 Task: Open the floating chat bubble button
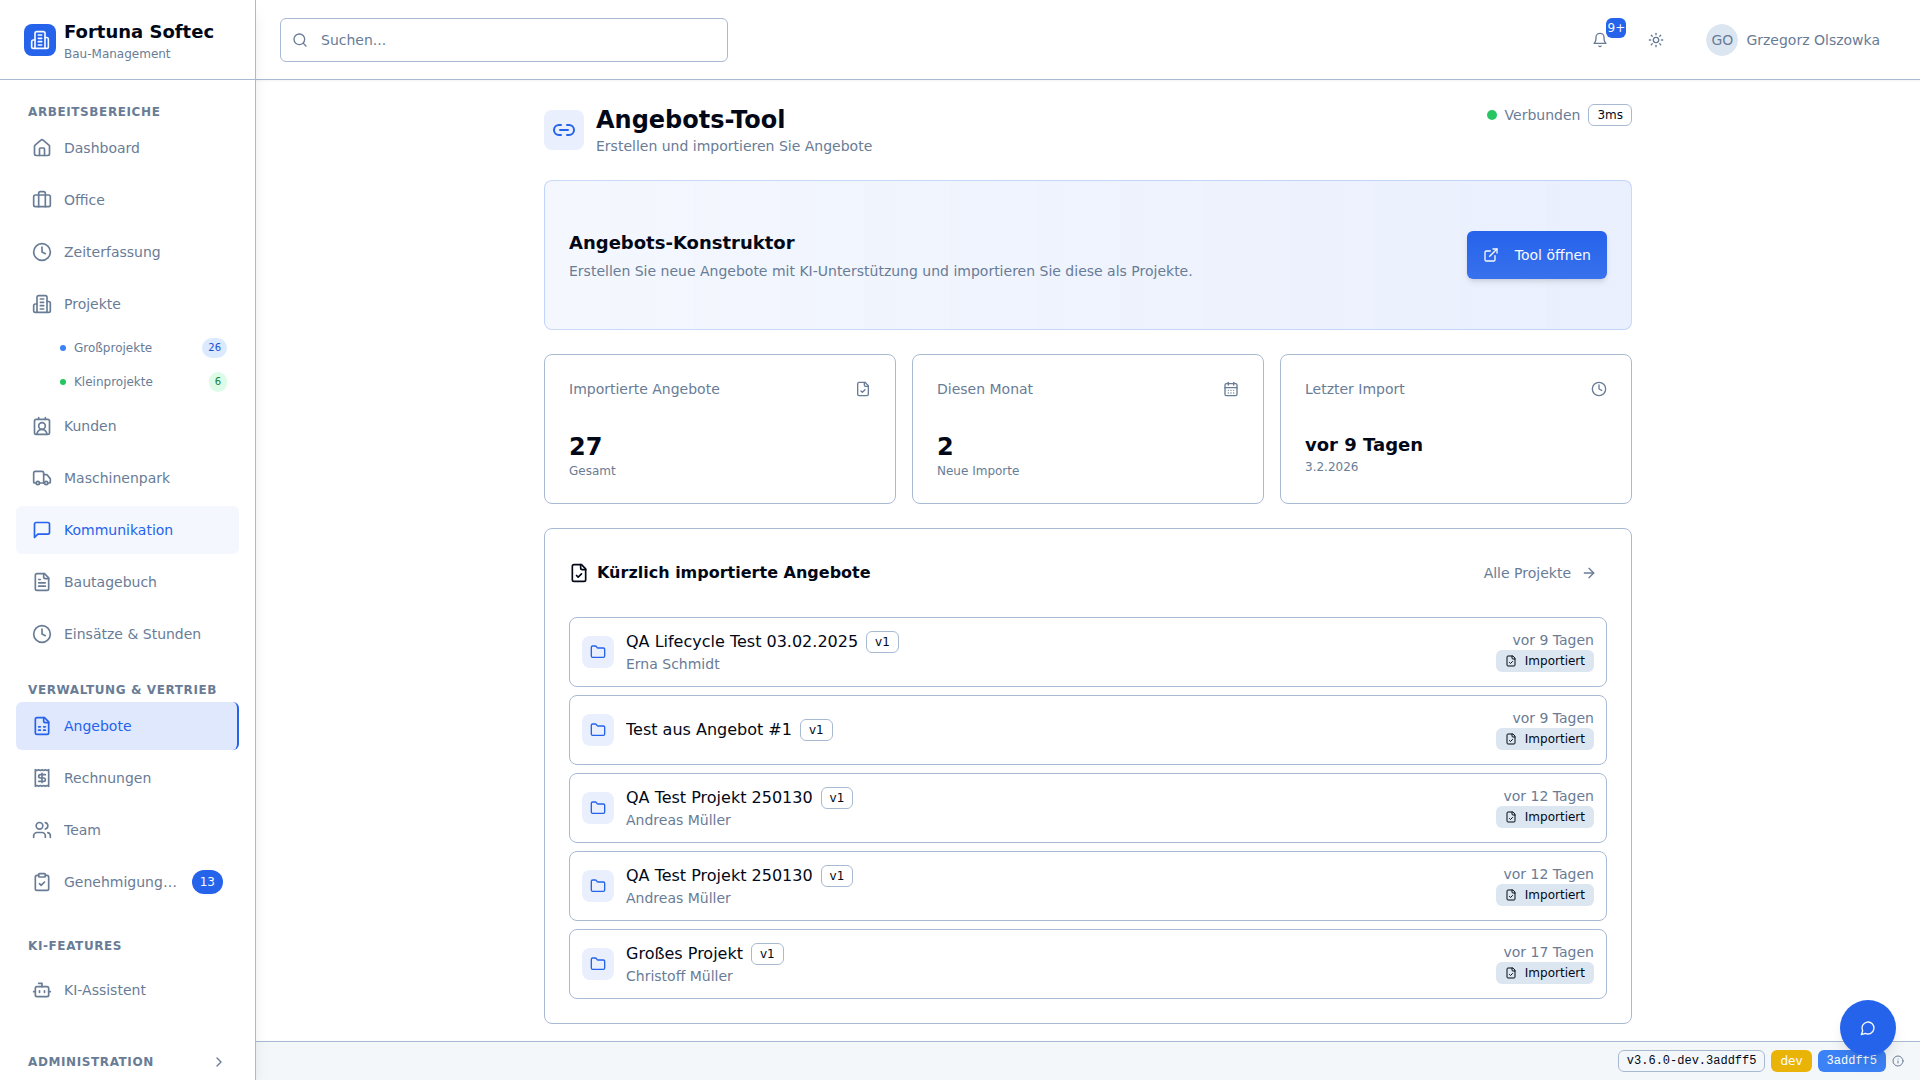tap(1867, 1028)
